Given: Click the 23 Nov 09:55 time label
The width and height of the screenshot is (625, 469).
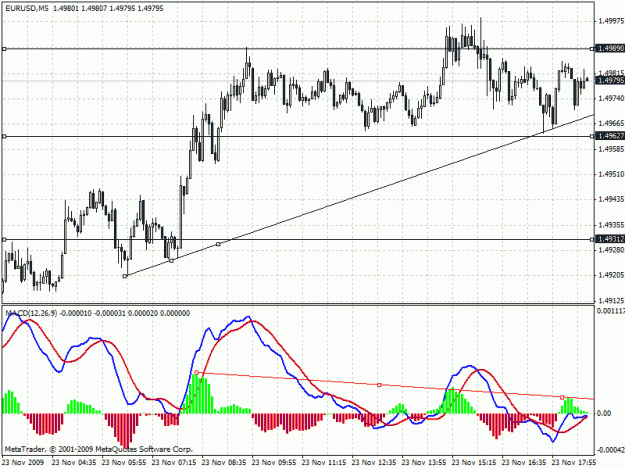Looking at the screenshot, I should coord(274,463).
